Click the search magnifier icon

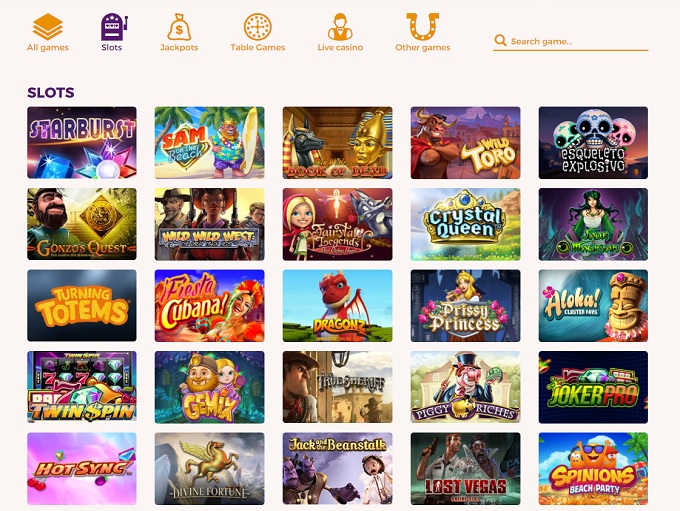500,41
